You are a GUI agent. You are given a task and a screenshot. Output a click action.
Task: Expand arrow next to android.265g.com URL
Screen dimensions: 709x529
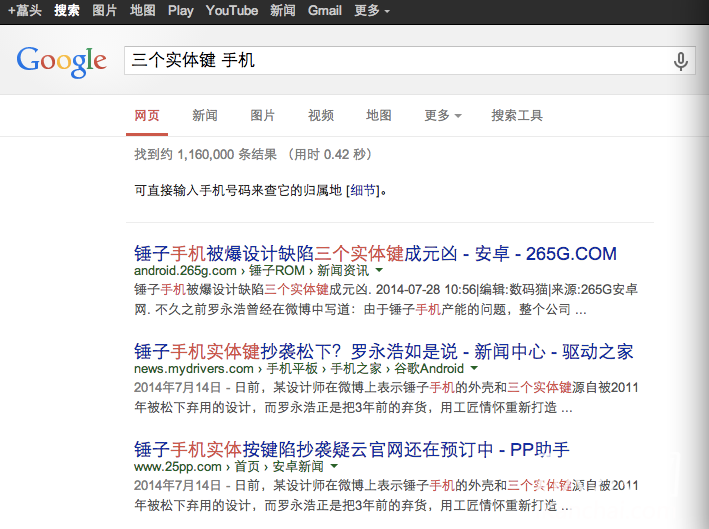(380, 271)
